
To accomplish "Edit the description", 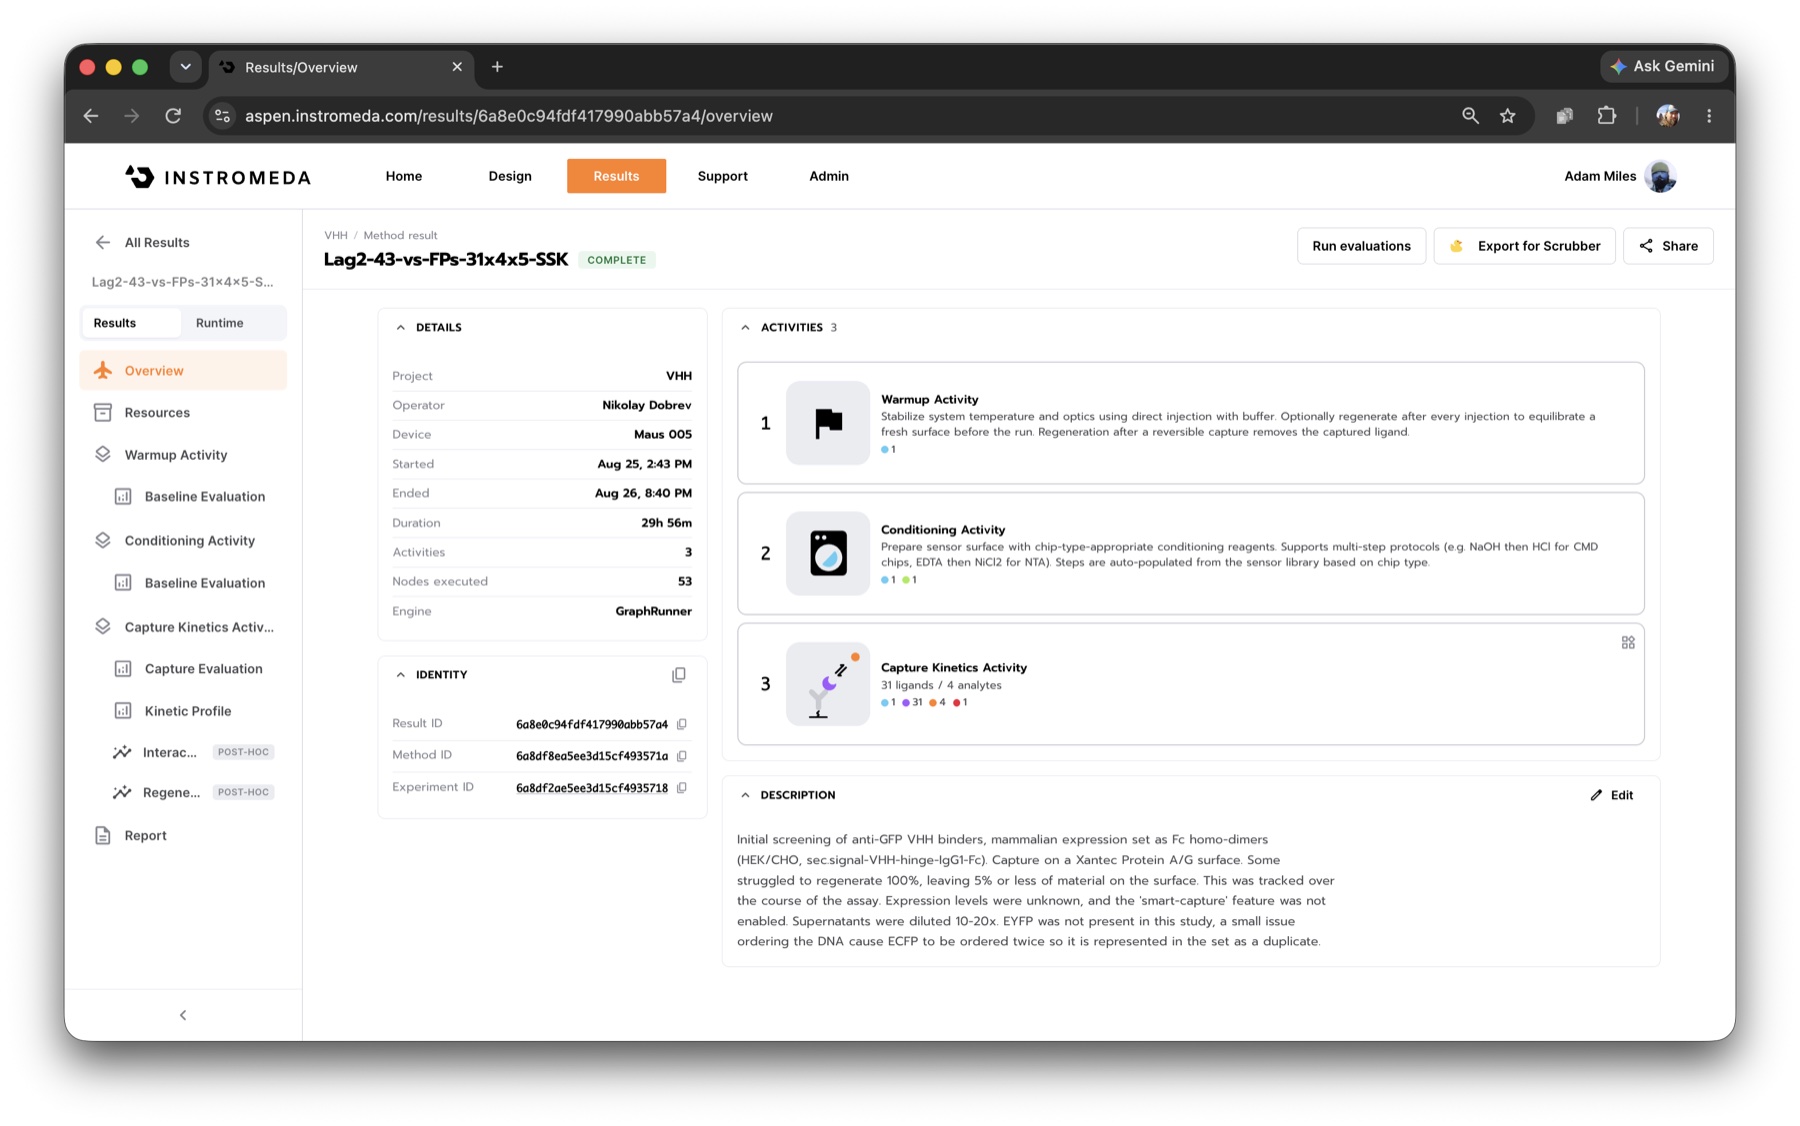I will click(x=1612, y=796).
